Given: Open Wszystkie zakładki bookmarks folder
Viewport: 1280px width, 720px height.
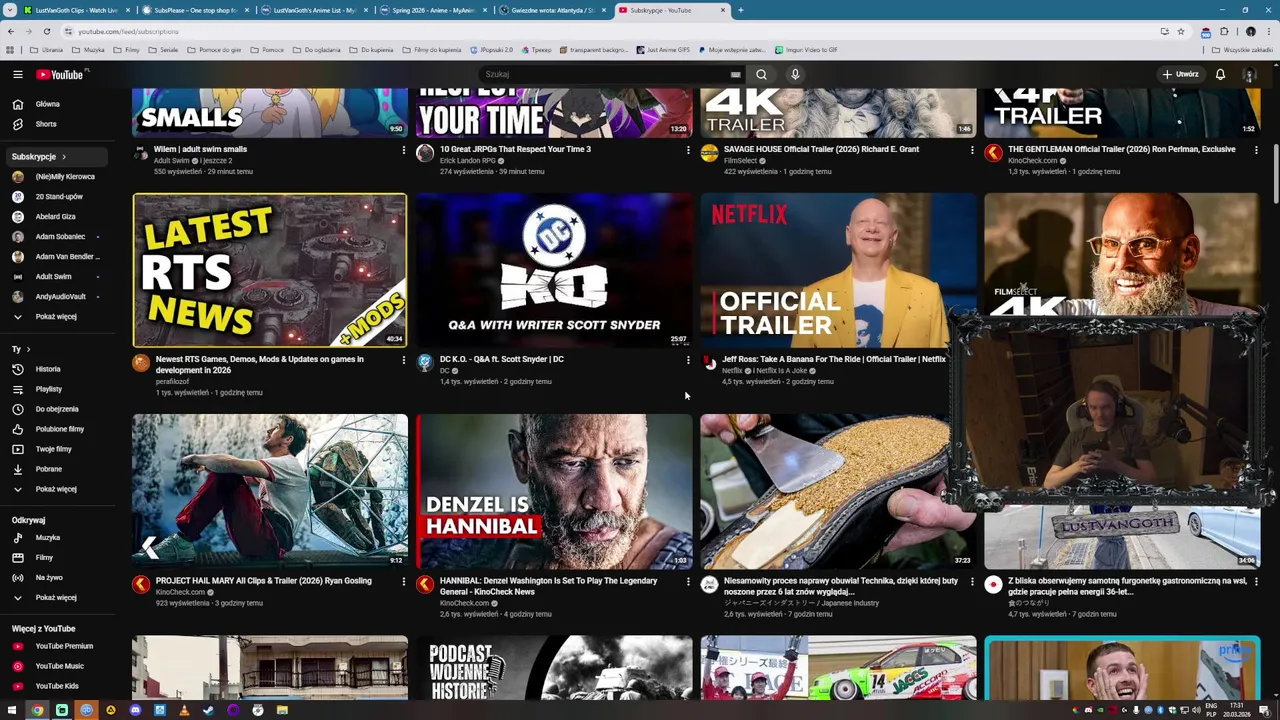Looking at the screenshot, I should tap(1244, 50).
